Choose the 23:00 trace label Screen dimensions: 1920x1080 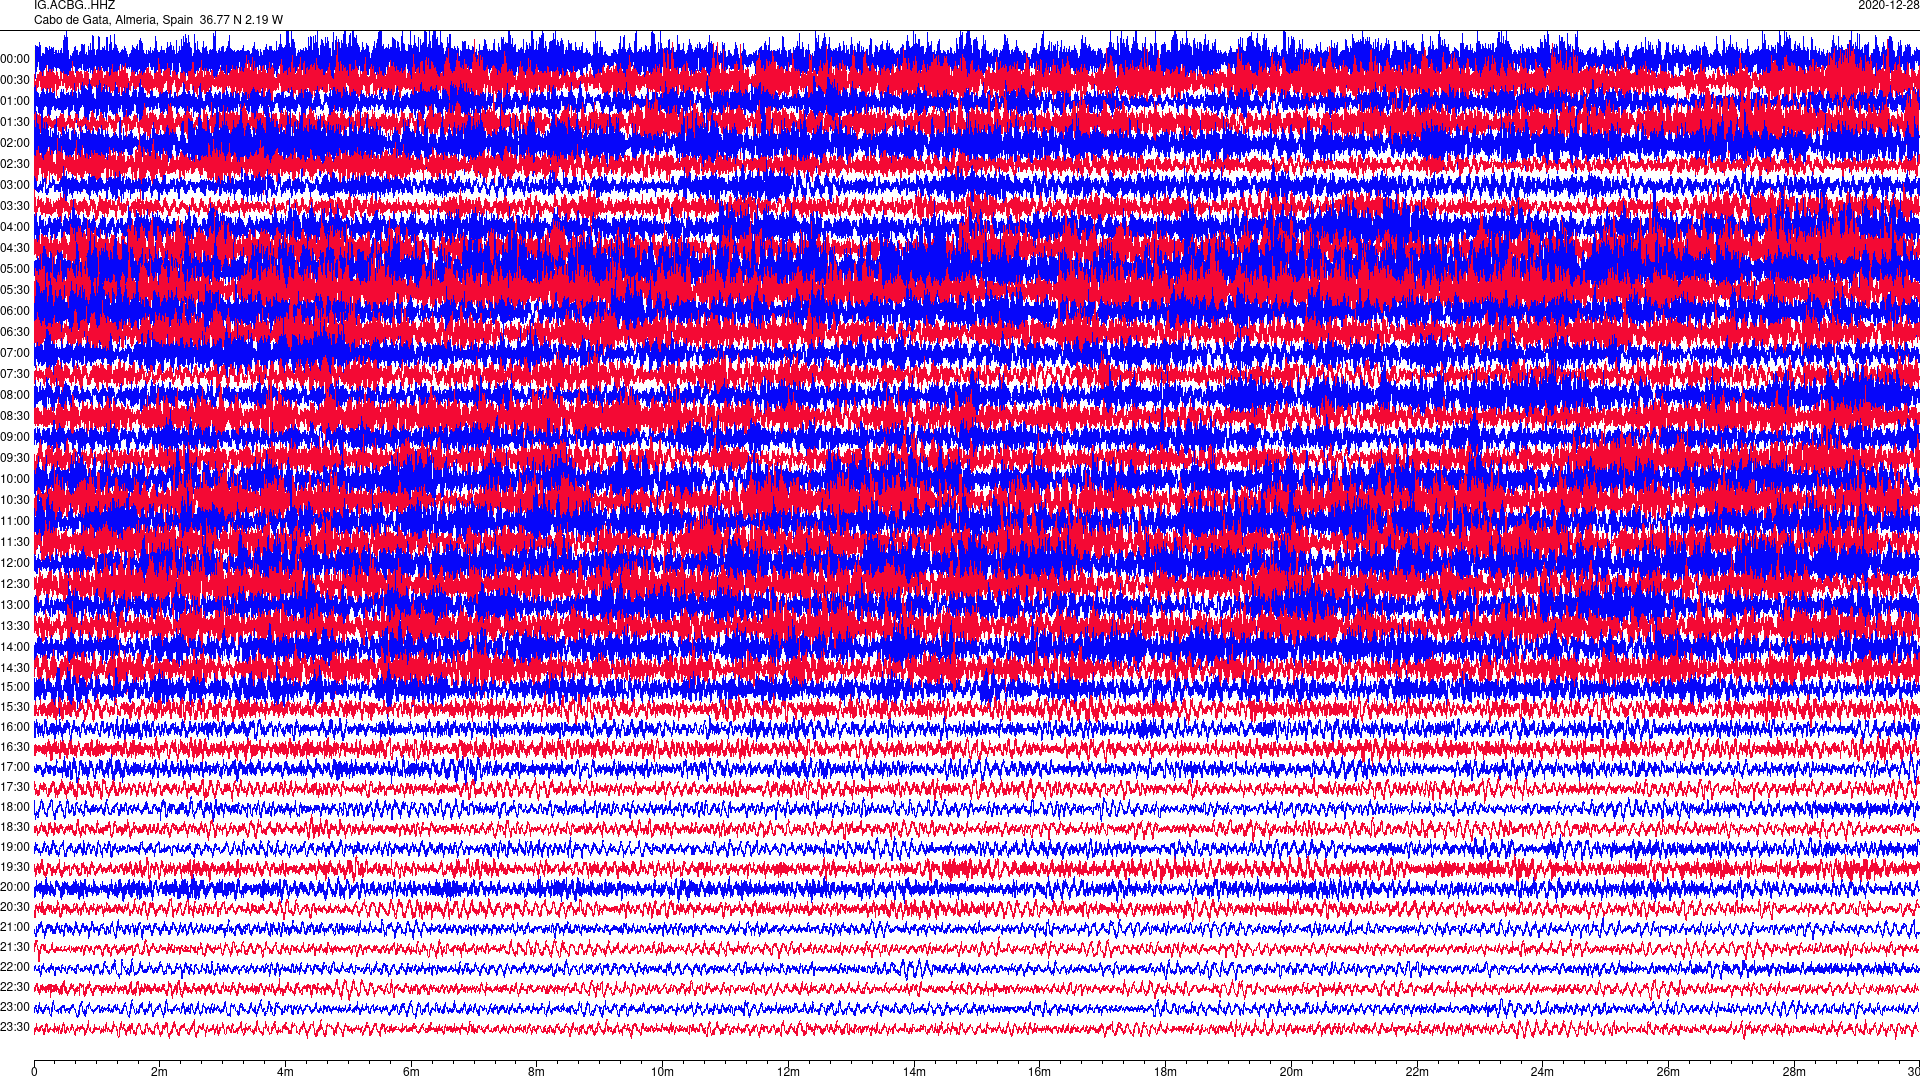tap(15, 1007)
